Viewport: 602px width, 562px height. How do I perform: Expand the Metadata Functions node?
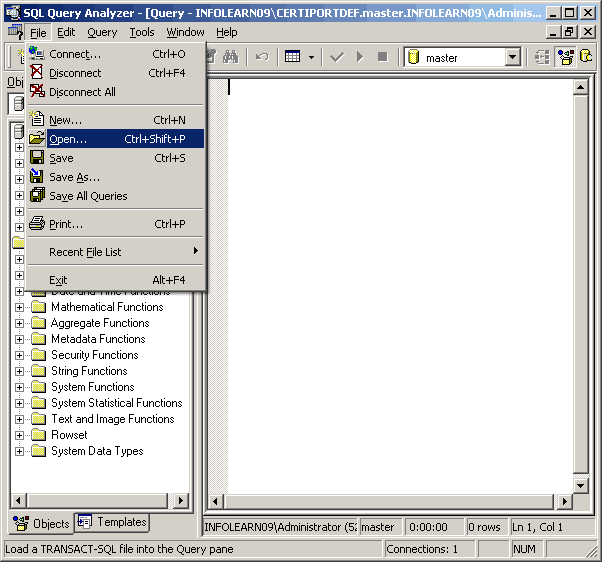19,339
